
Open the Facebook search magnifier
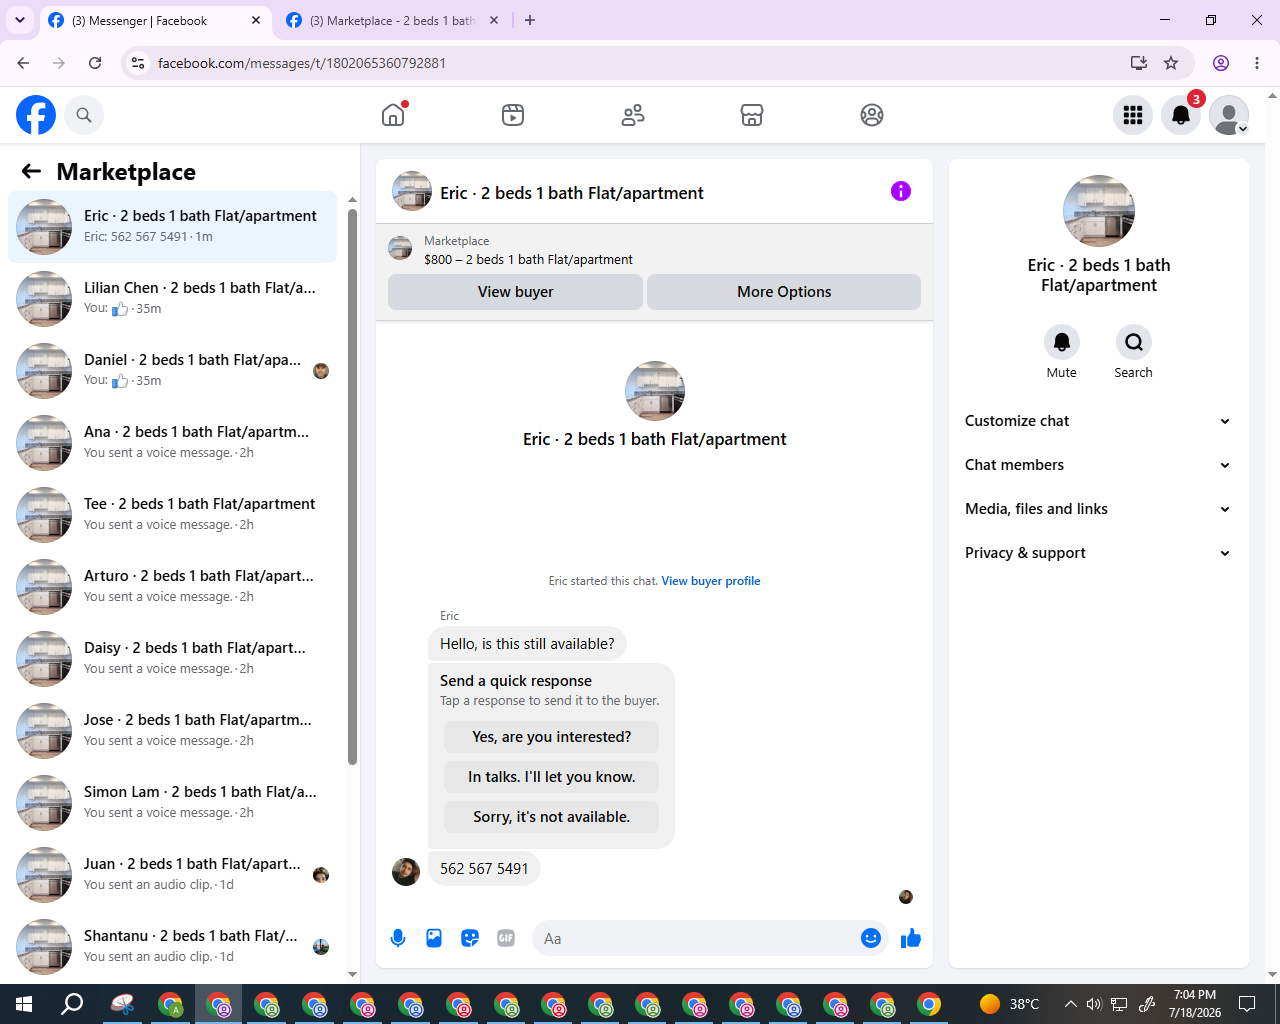point(84,115)
